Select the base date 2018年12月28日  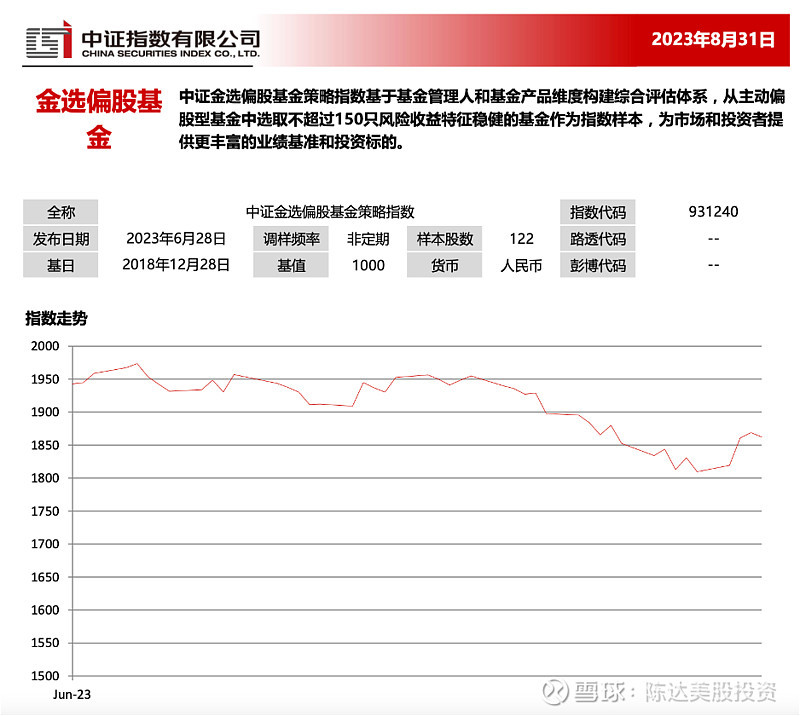(x=176, y=265)
